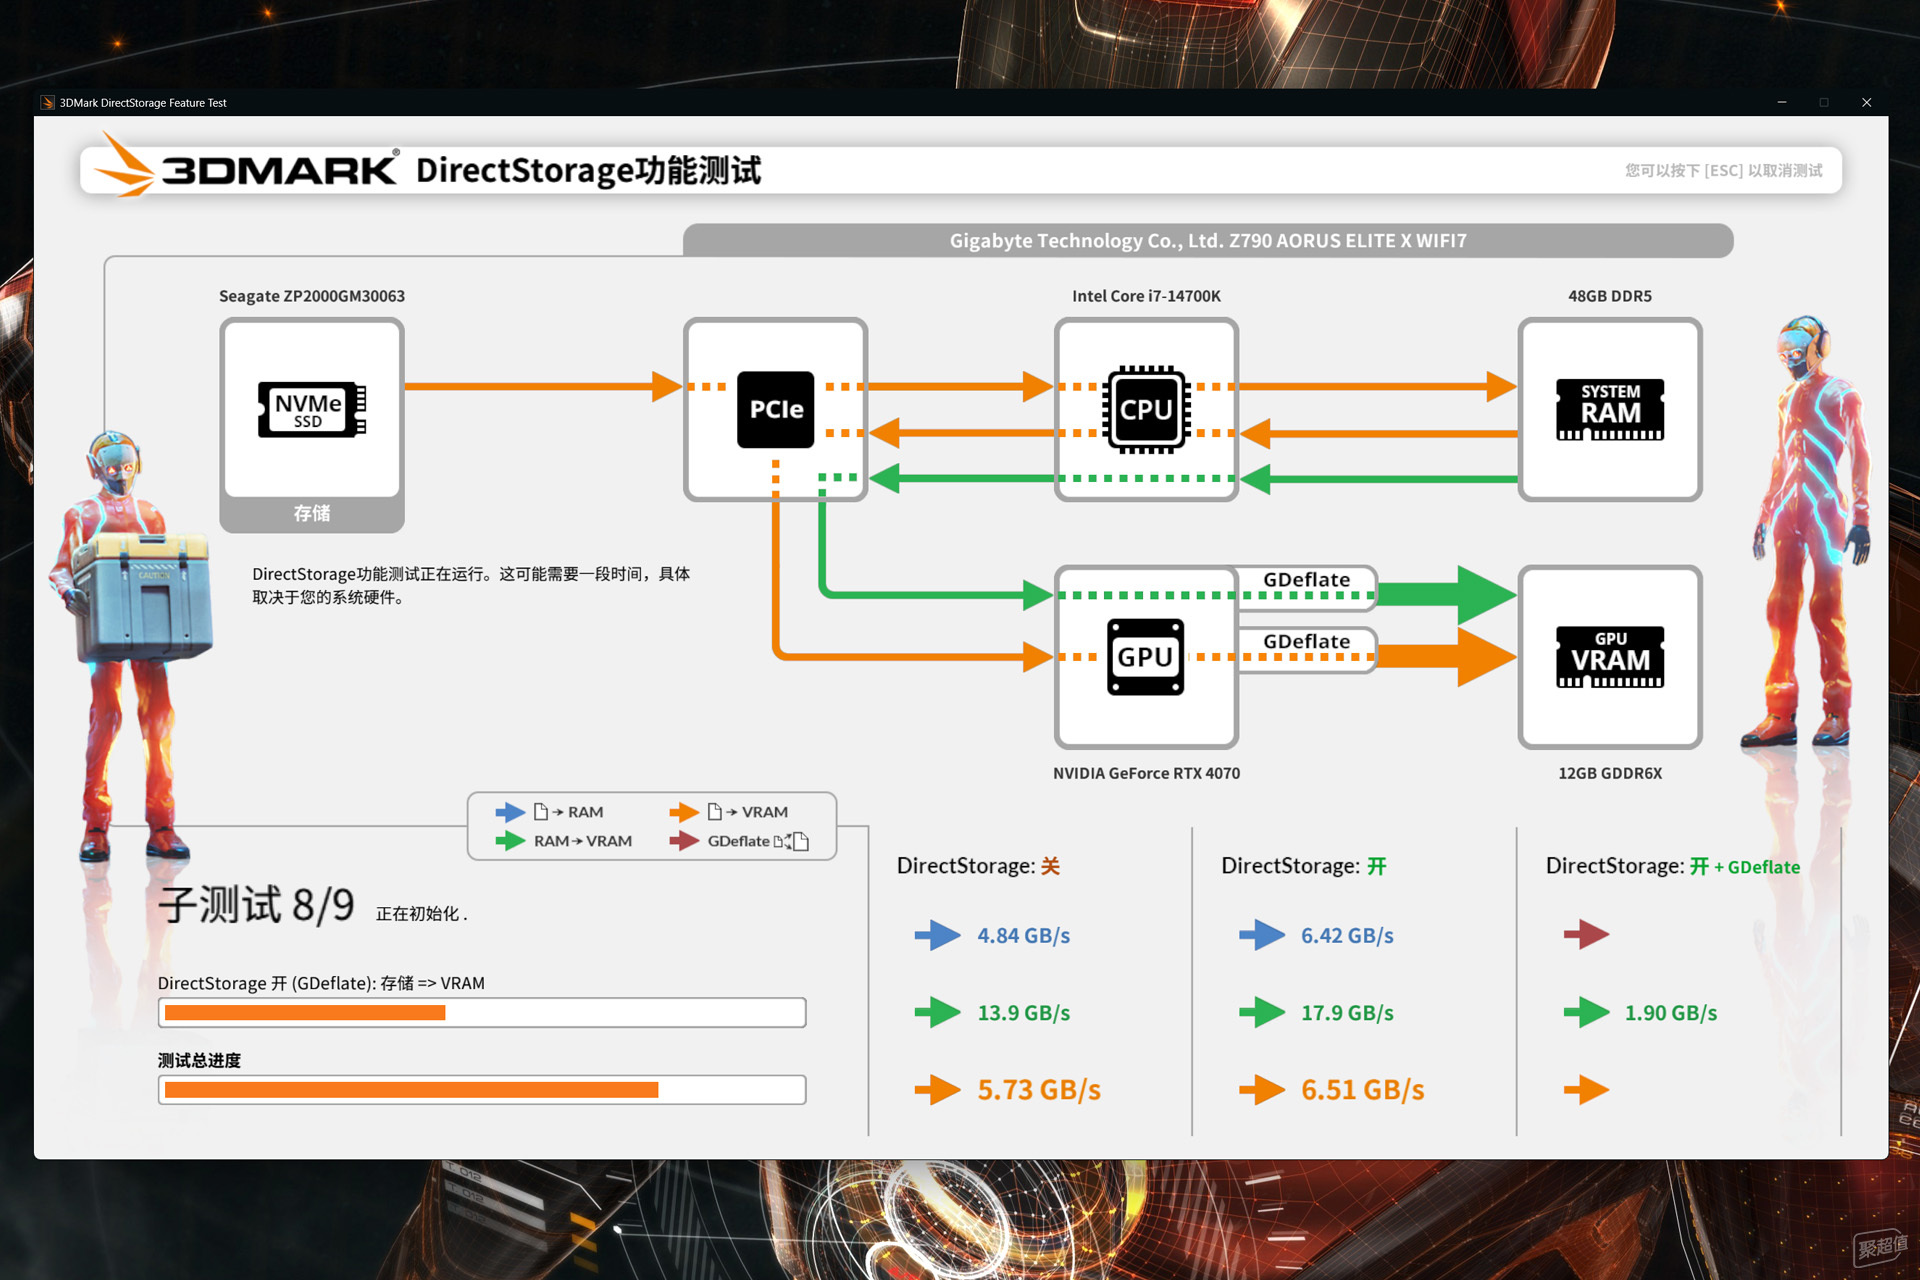1920x1280 pixels.
Task: Click the 1.90 GB/s result value
Action: [x=1671, y=1012]
